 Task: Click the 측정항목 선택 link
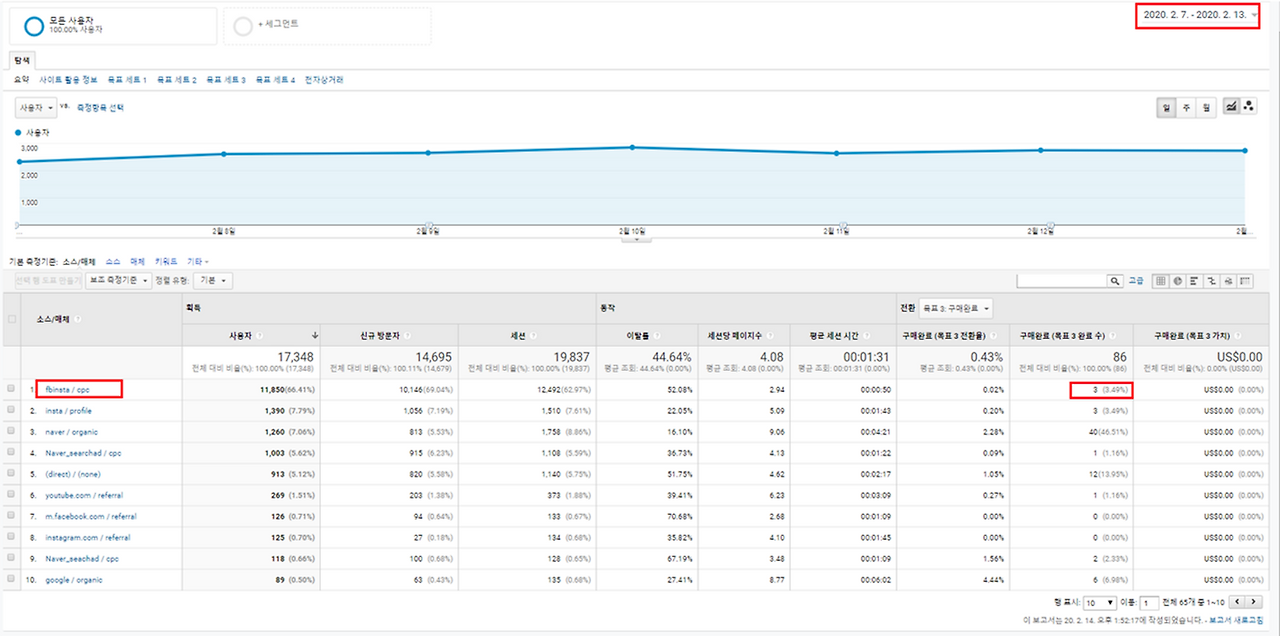pos(100,107)
